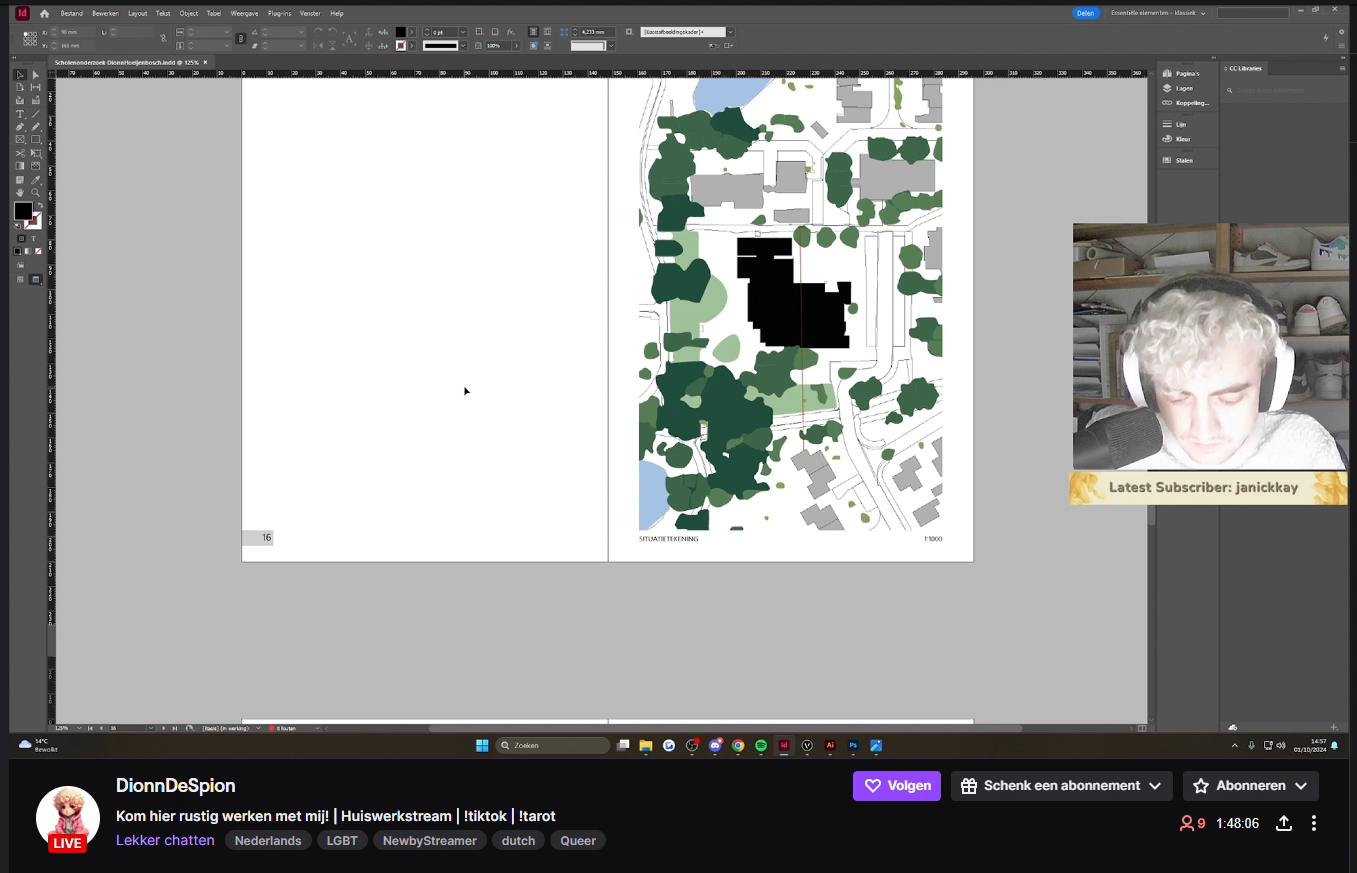This screenshot has width=1357, height=873.
Task: Click the Lekker chatten category link
Action: pyautogui.click(x=165, y=840)
